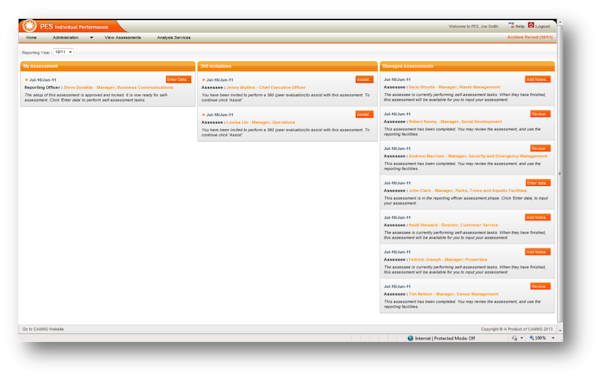Go to the Home menu item
Viewport: 600px width, 379px height.
pyautogui.click(x=31, y=38)
